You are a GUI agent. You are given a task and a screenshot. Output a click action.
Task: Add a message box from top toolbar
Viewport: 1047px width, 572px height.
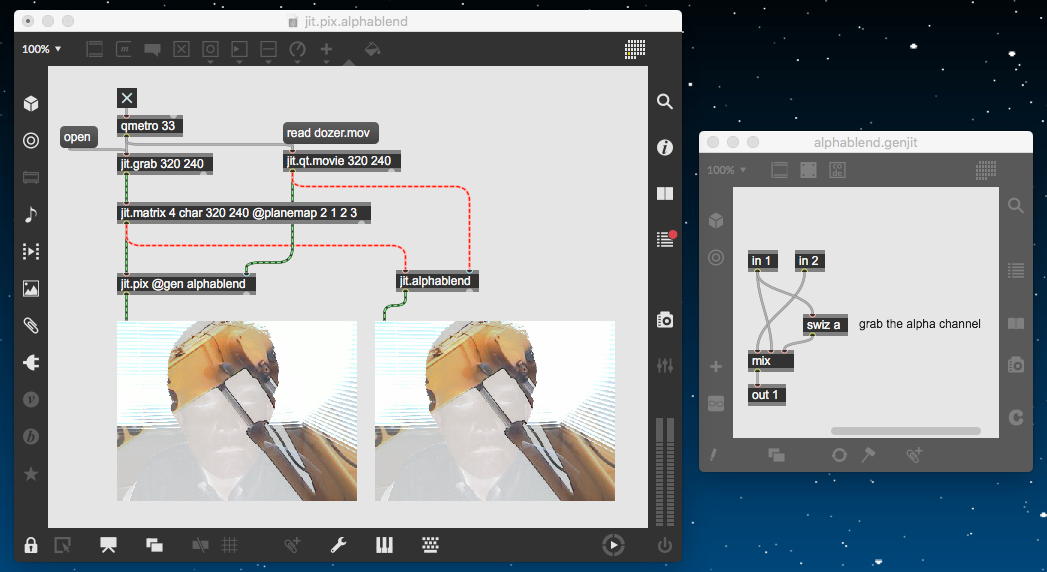tap(124, 49)
